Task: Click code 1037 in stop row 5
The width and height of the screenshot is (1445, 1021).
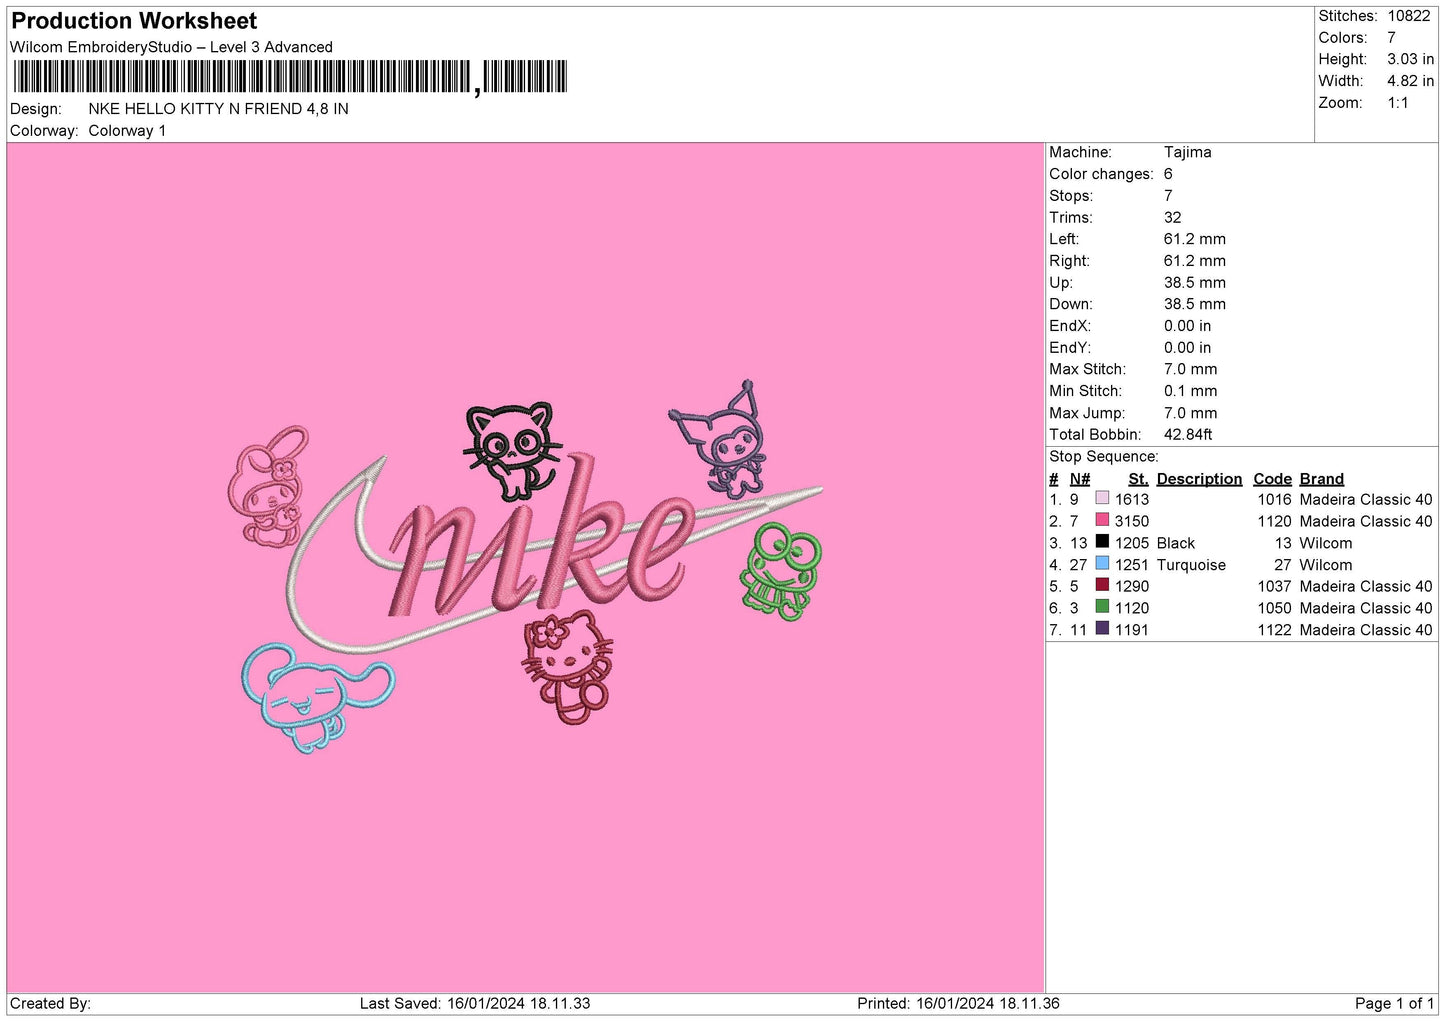Action: pos(1274,586)
